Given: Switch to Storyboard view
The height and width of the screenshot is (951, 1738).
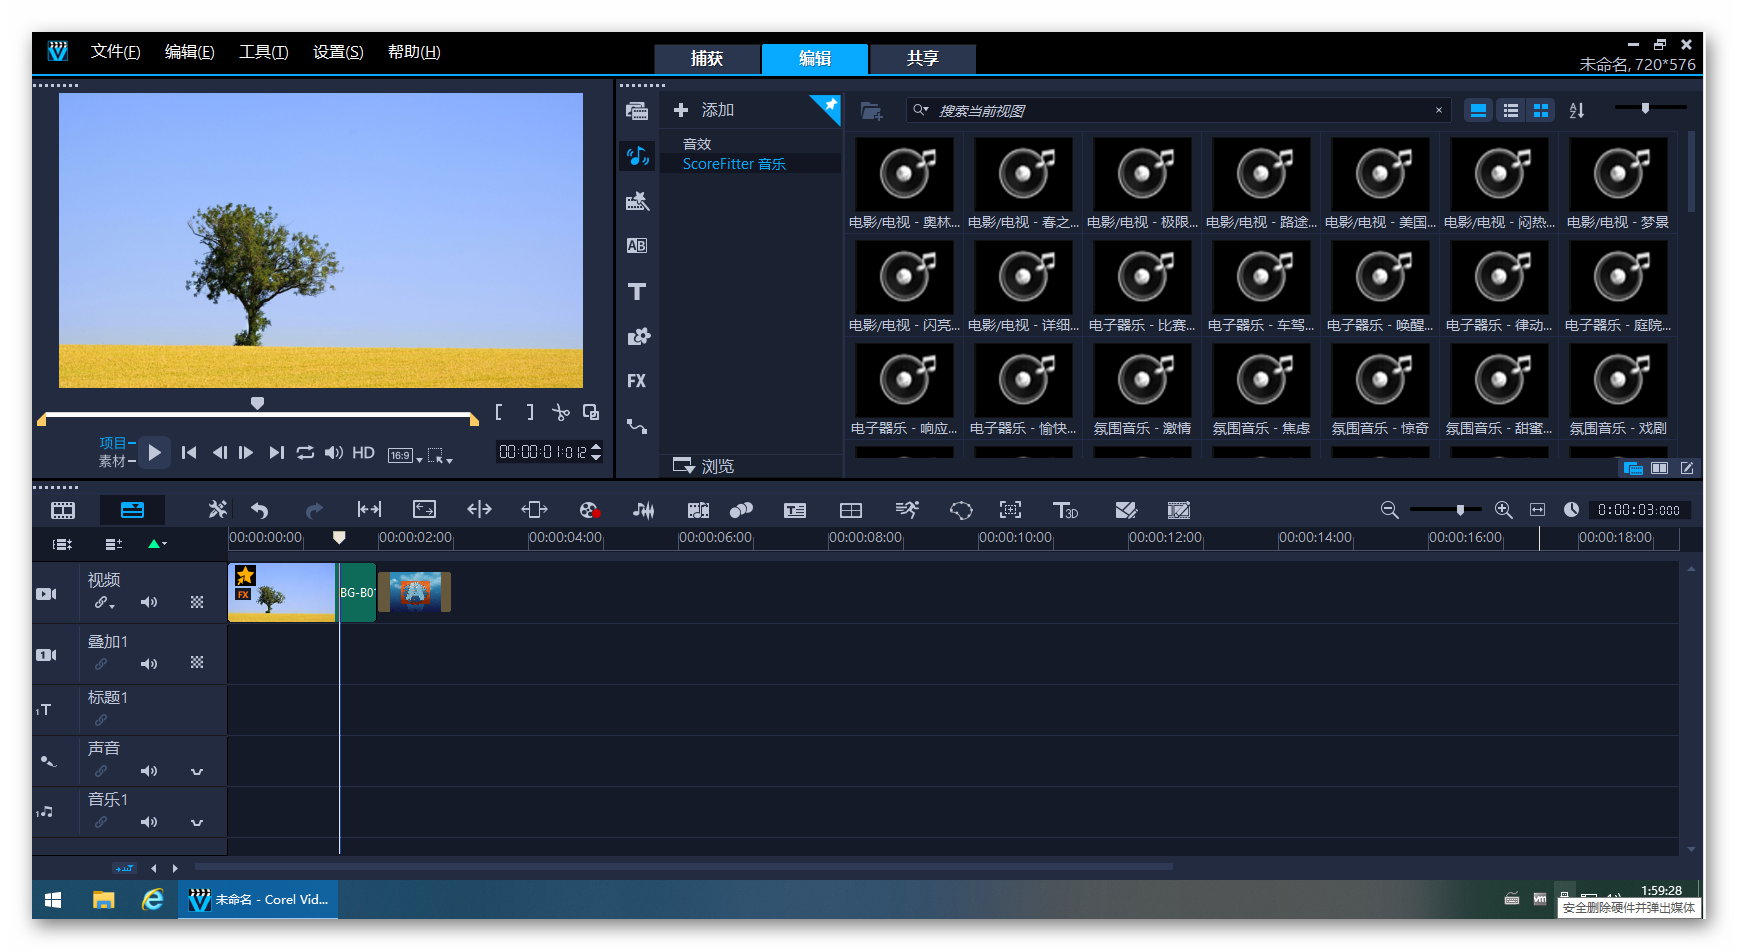Looking at the screenshot, I should click(63, 510).
